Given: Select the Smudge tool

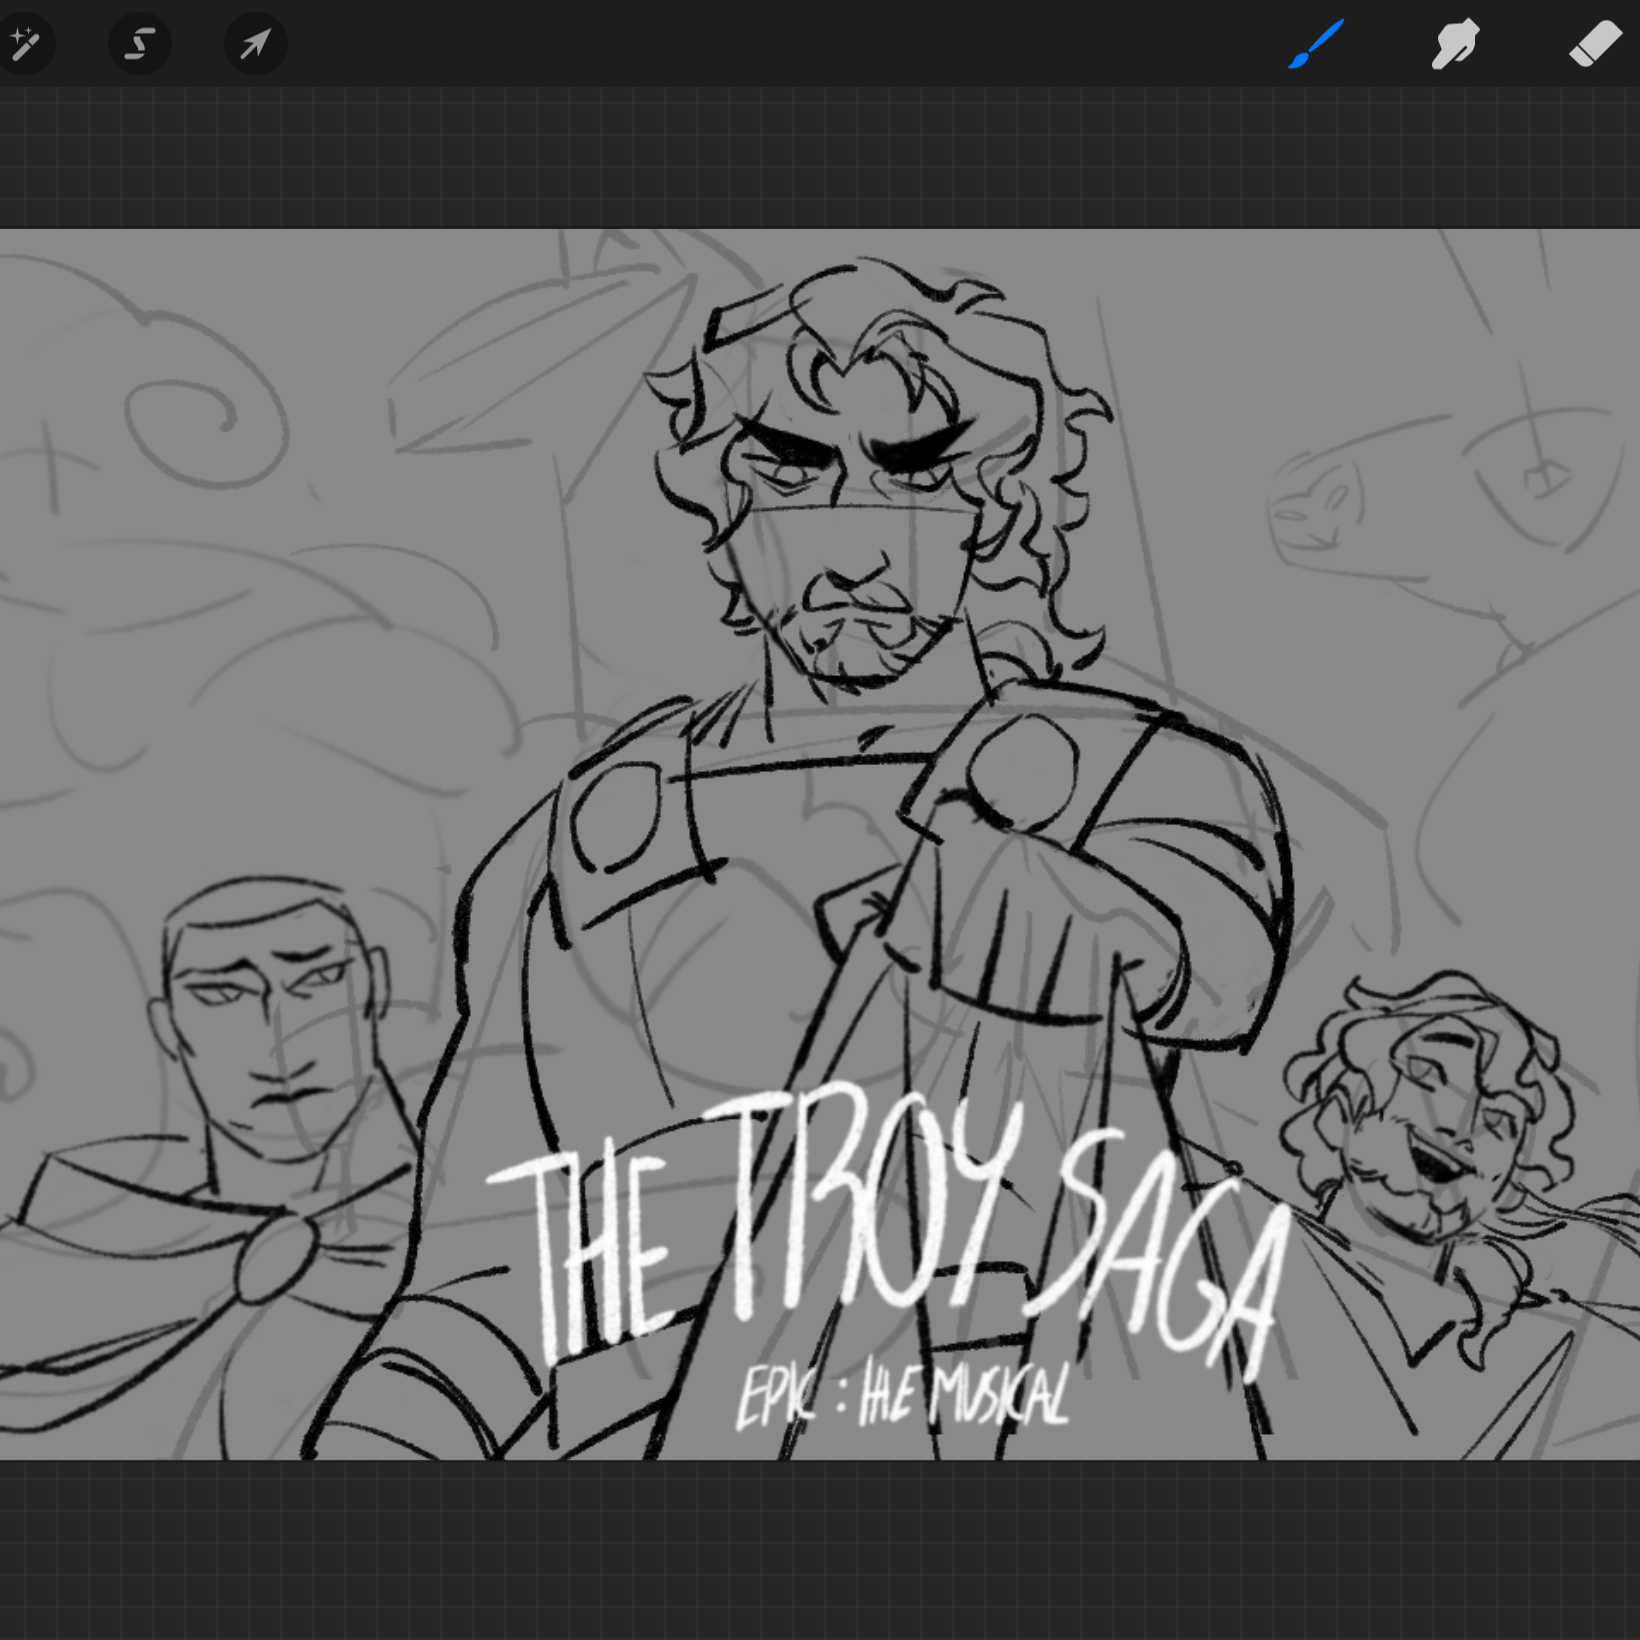Looking at the screenshot, I should click(x=1455, y=45).
